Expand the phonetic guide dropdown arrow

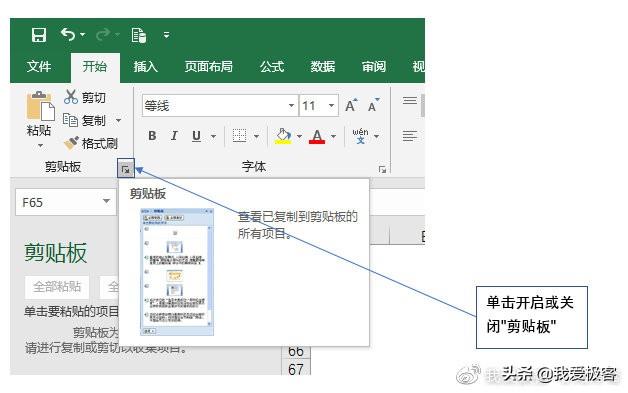pyautogui.click(x=376, y=137)
